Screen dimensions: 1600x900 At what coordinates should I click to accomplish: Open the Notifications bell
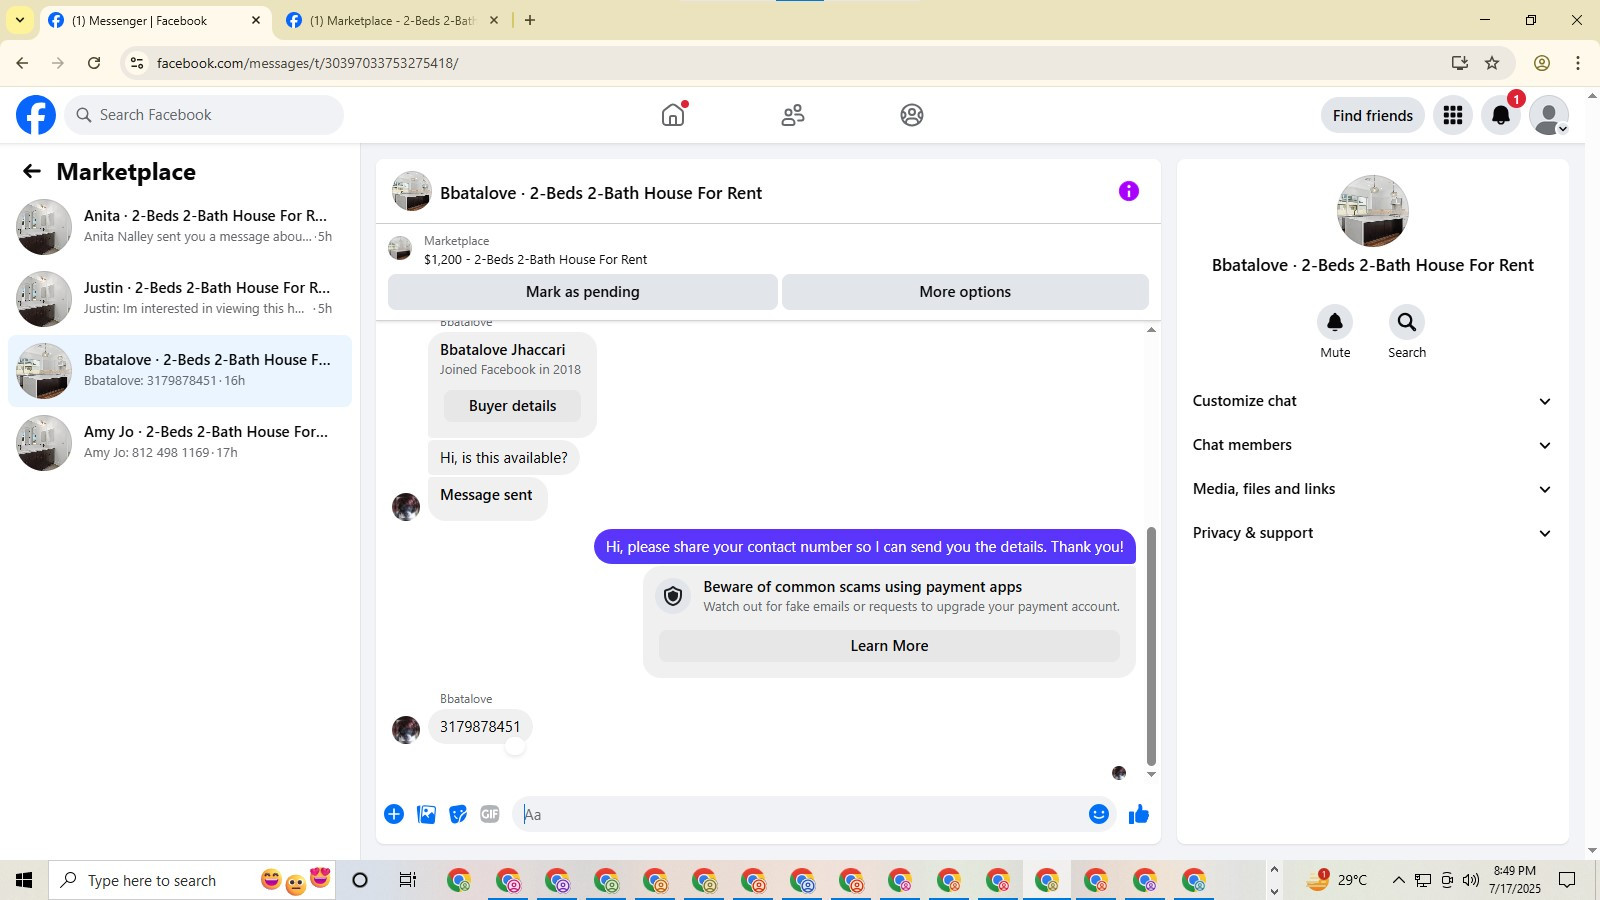(1501, 115)
